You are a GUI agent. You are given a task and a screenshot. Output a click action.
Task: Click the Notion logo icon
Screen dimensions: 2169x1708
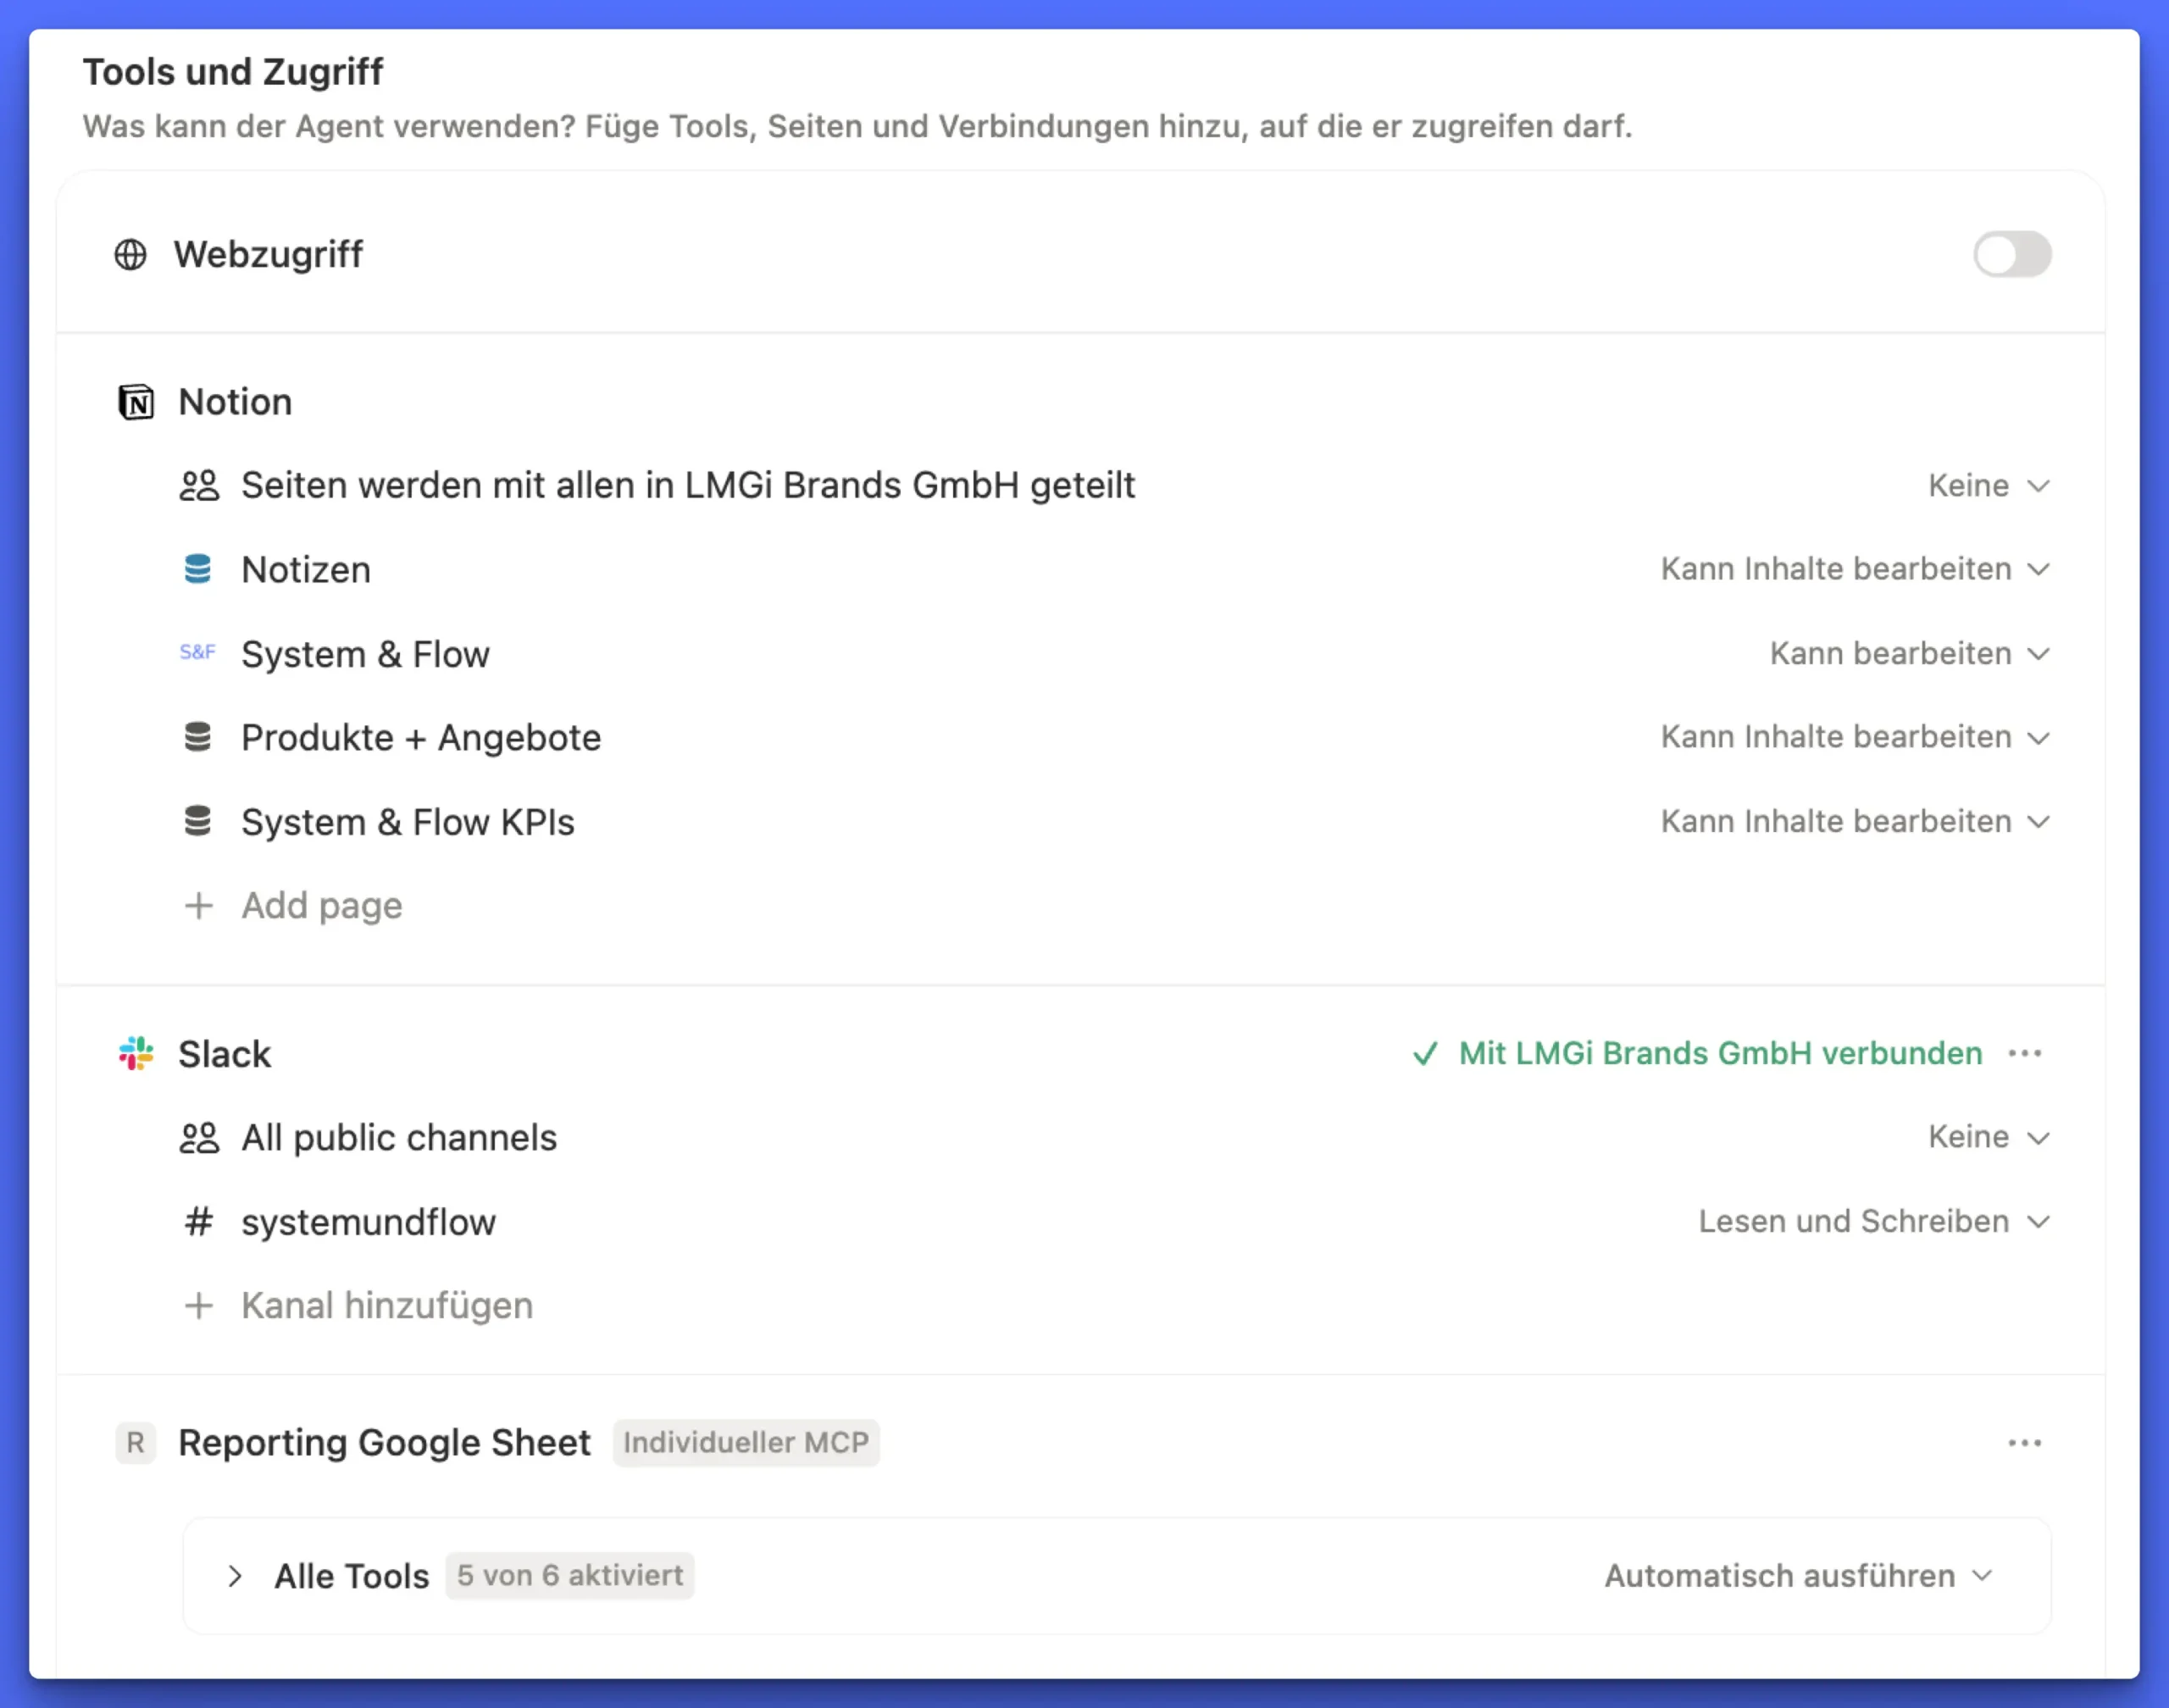(x=136, y=402)
